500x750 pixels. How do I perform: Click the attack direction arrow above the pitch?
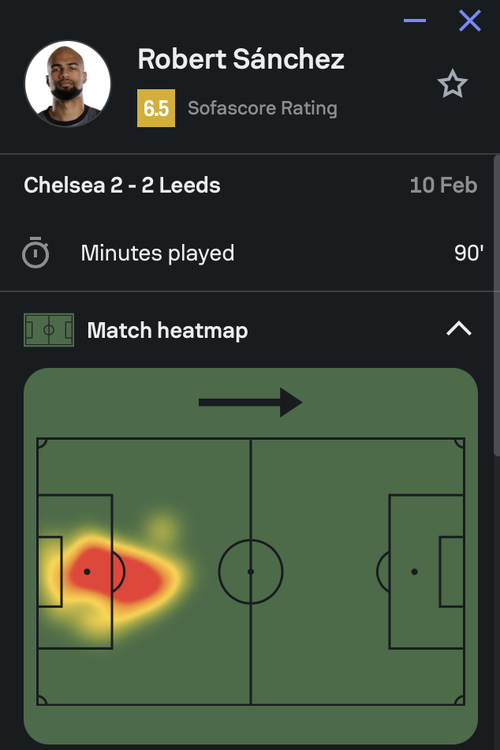click(x=250, y=402)
